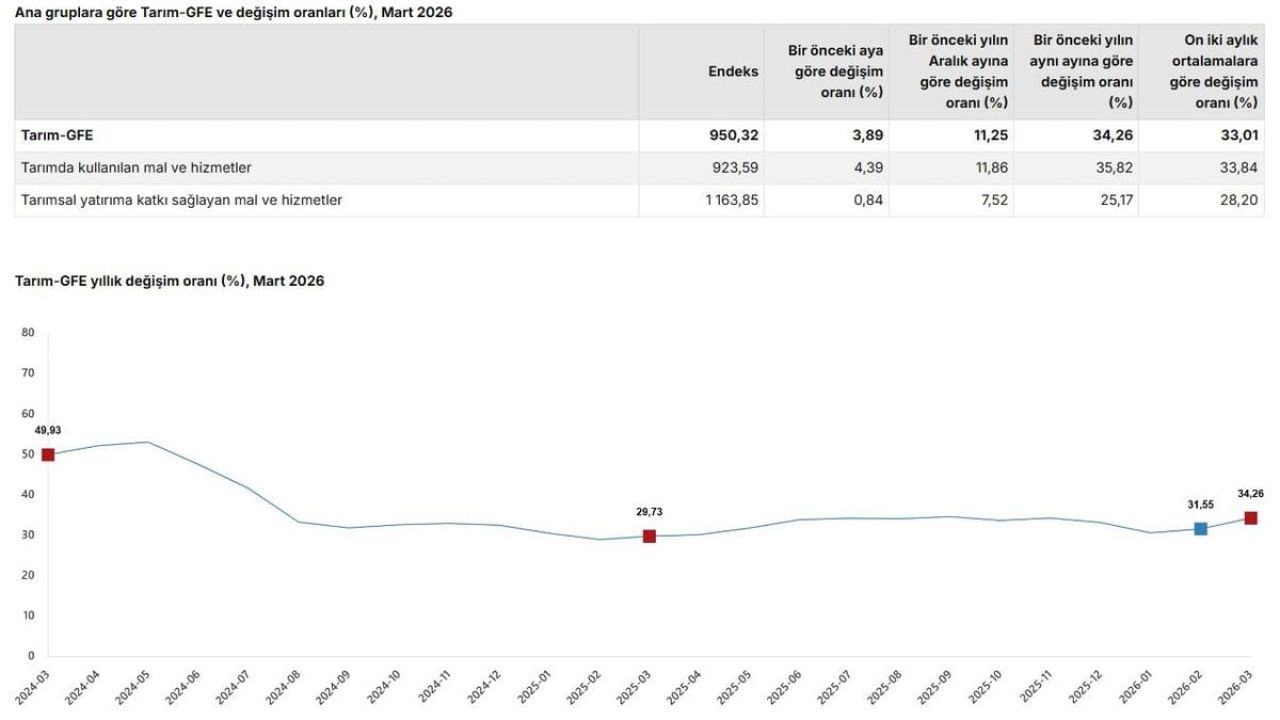Click the red 34,26 marker at 2026-03
Viewport: 1280px width, 720px height.
click(1250, 517)
